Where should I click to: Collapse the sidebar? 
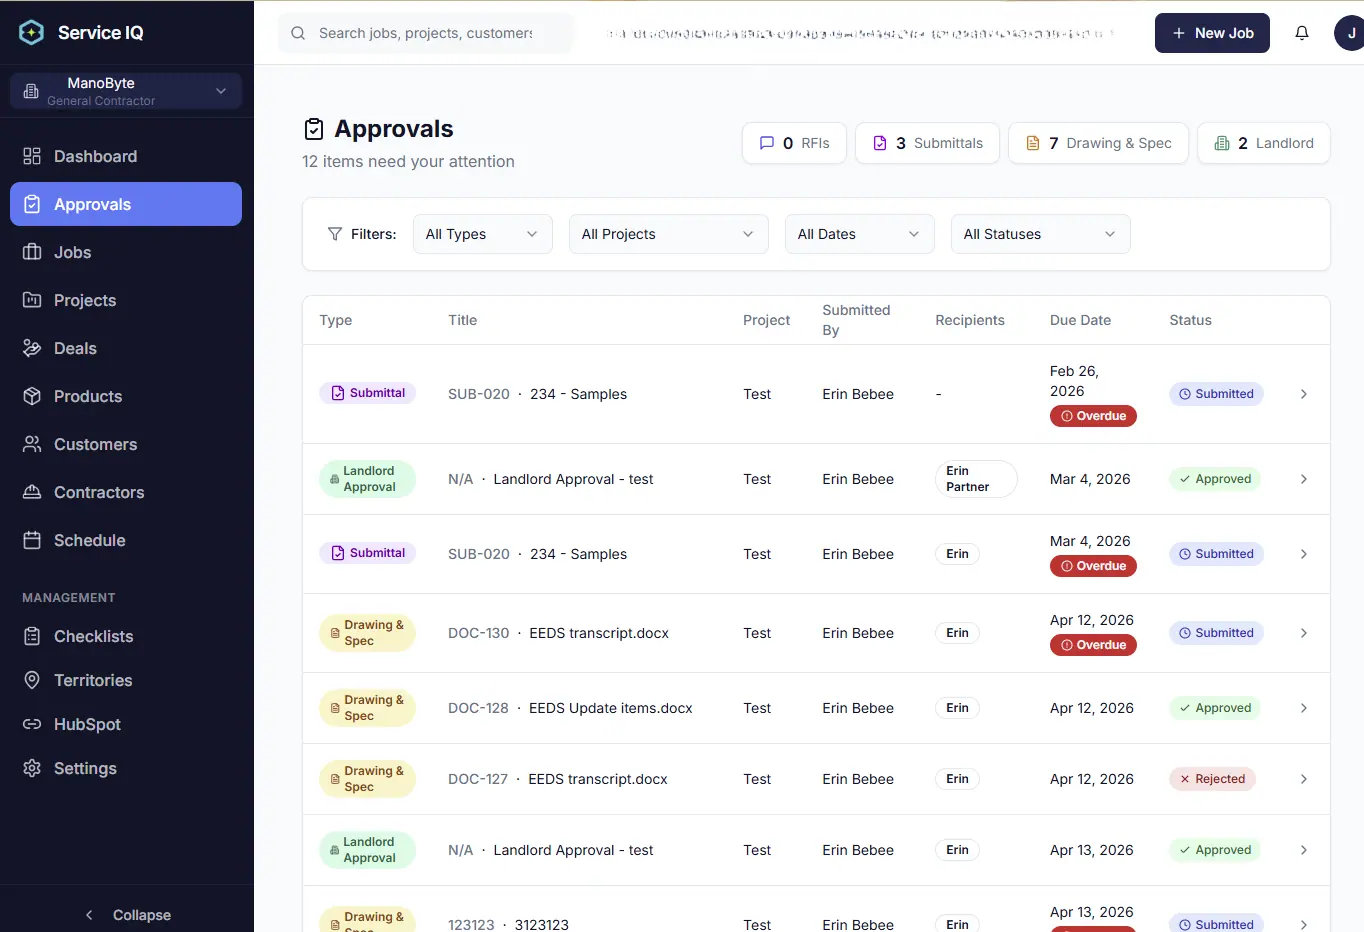click(127, 915)
